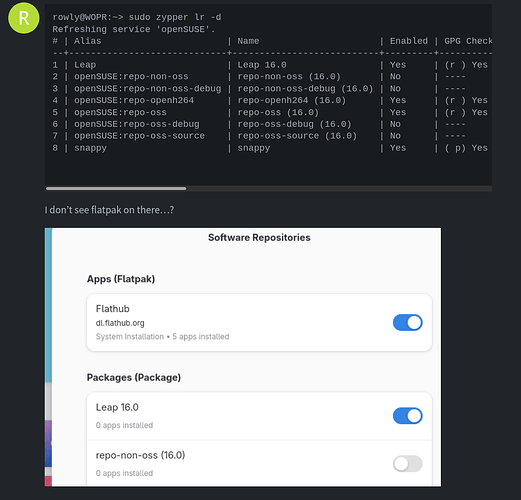Click "Refreshing service 'openSUSE'." text
The height and width of the screenshot is (500, 521).
tap(134, 29)
